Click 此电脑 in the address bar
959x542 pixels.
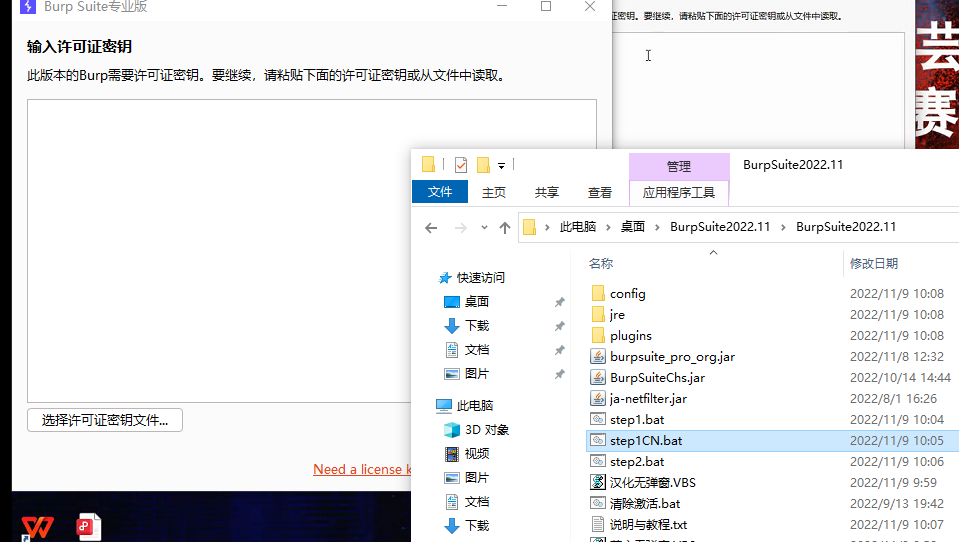[x=577, y=227]
